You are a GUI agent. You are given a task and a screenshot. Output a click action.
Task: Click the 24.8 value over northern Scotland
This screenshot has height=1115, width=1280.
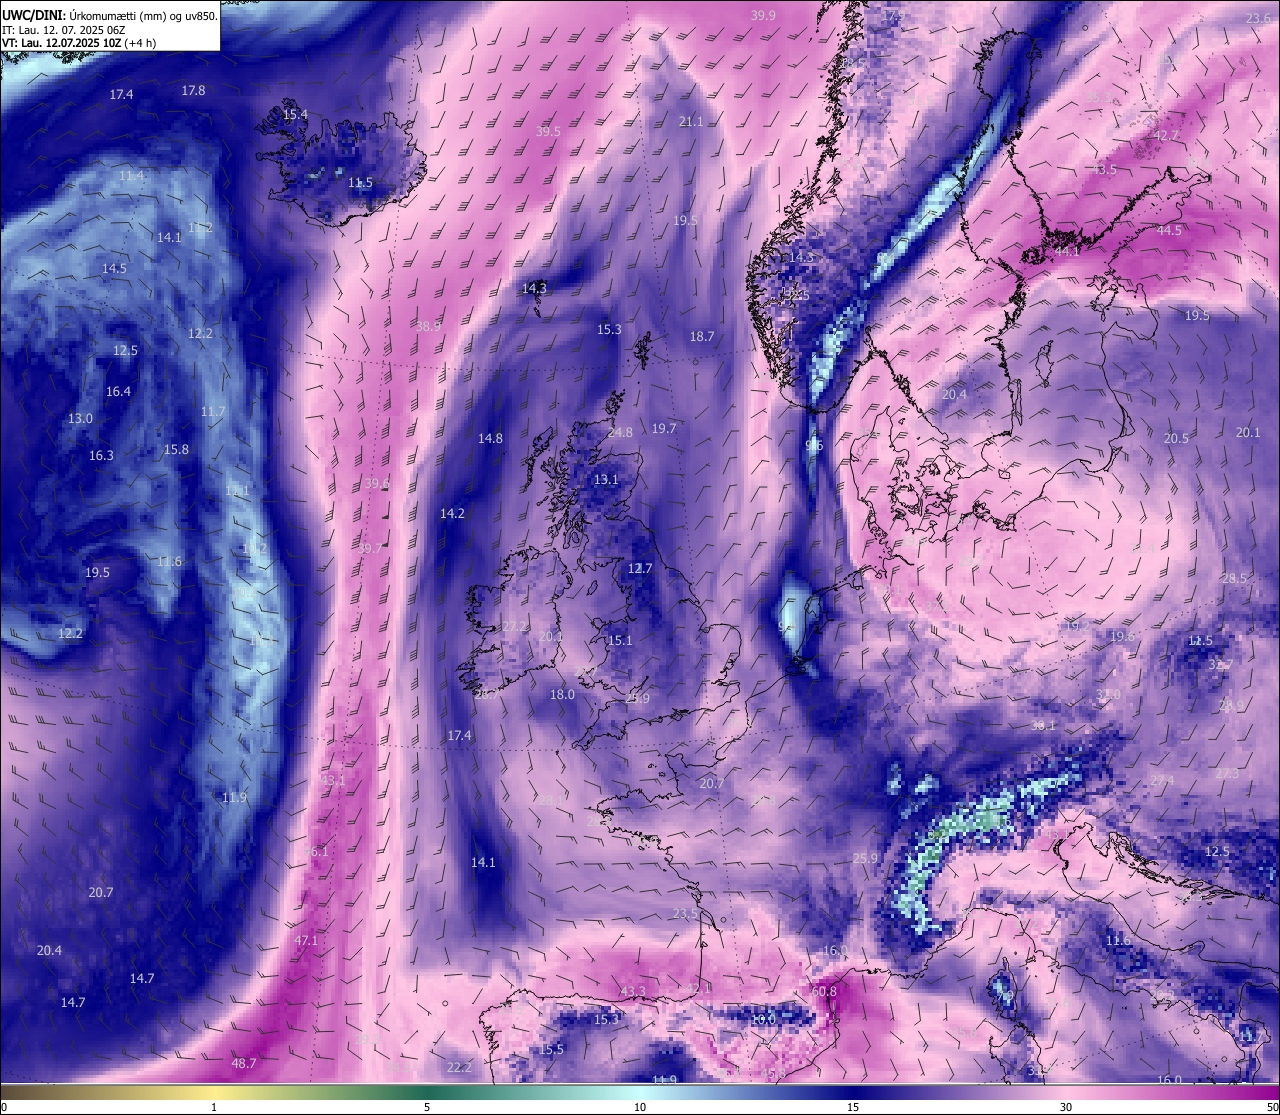(x=620, y=432)
